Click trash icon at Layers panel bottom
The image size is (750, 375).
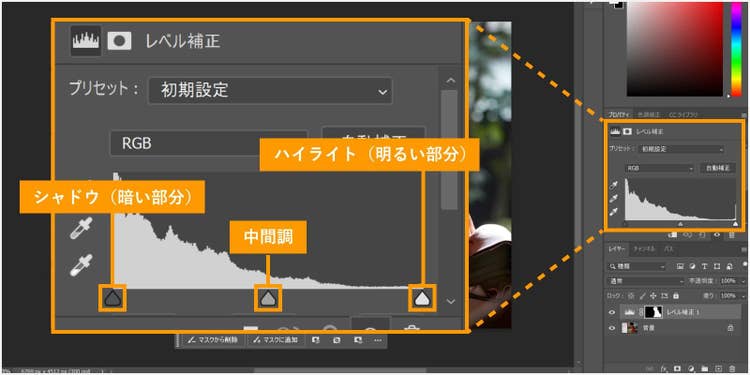click(732, 368)
